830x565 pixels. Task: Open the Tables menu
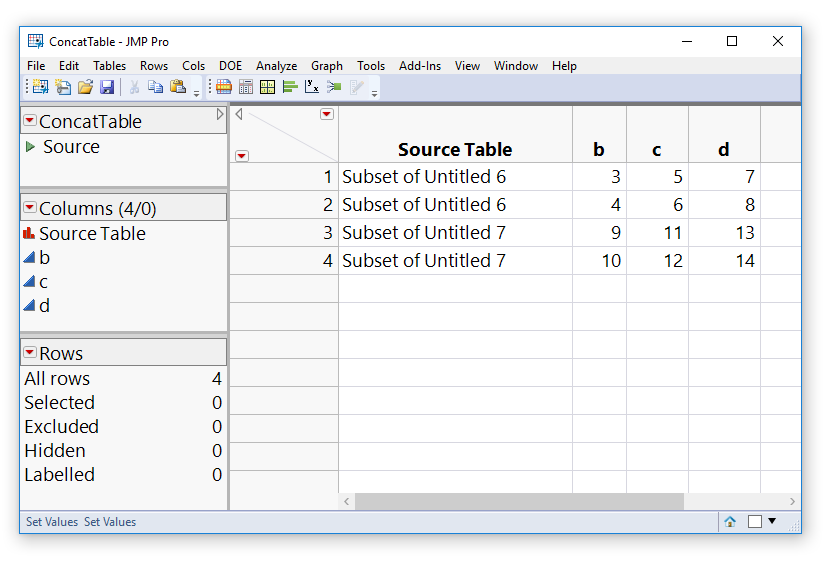[110, 66]
